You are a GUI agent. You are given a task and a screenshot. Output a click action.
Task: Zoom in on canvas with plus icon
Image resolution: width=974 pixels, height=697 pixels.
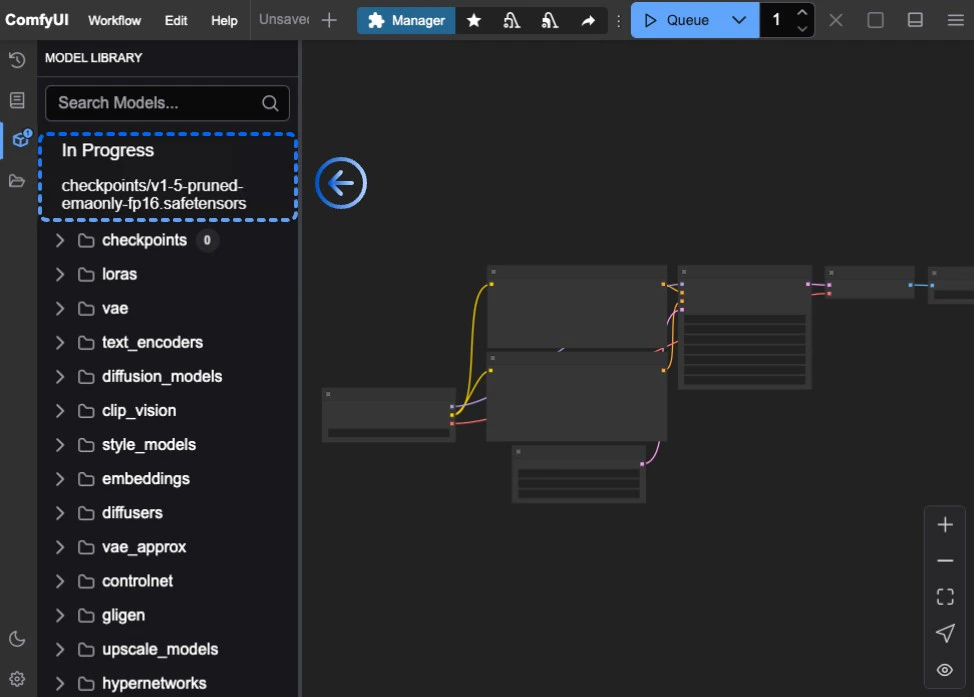(945, 525)
